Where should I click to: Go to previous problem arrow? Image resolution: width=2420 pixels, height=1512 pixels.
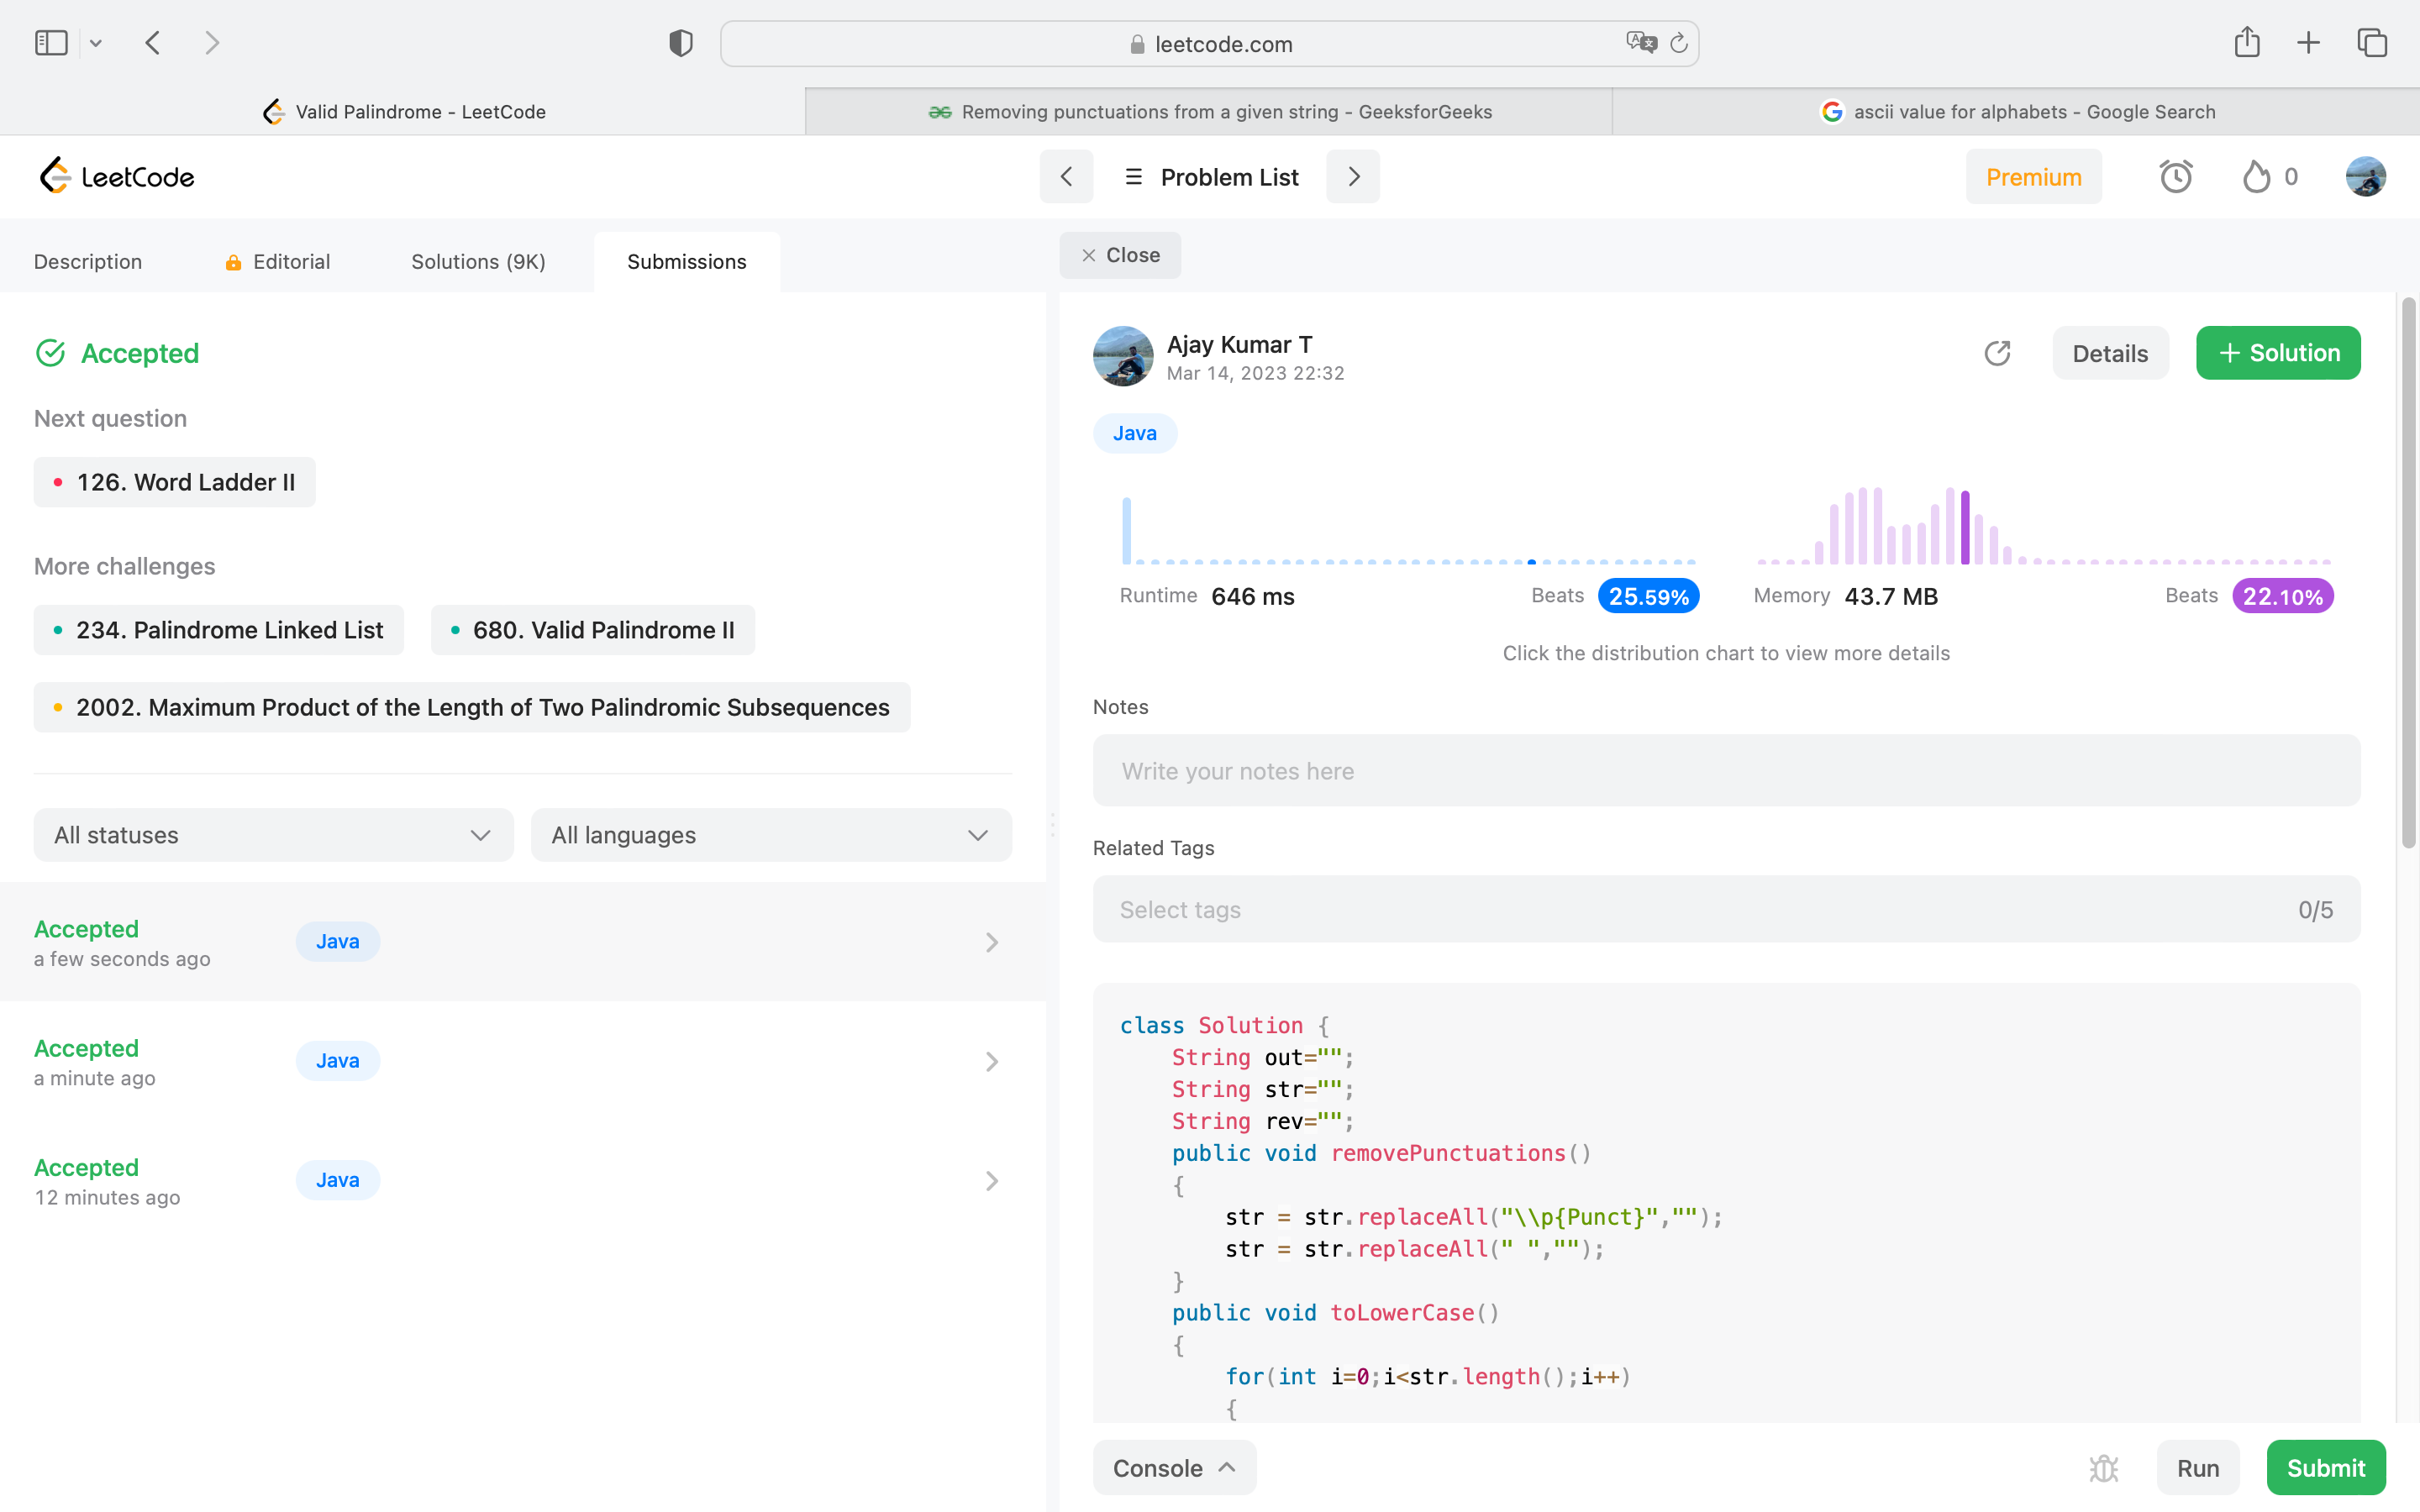(x=1066, y=177)
